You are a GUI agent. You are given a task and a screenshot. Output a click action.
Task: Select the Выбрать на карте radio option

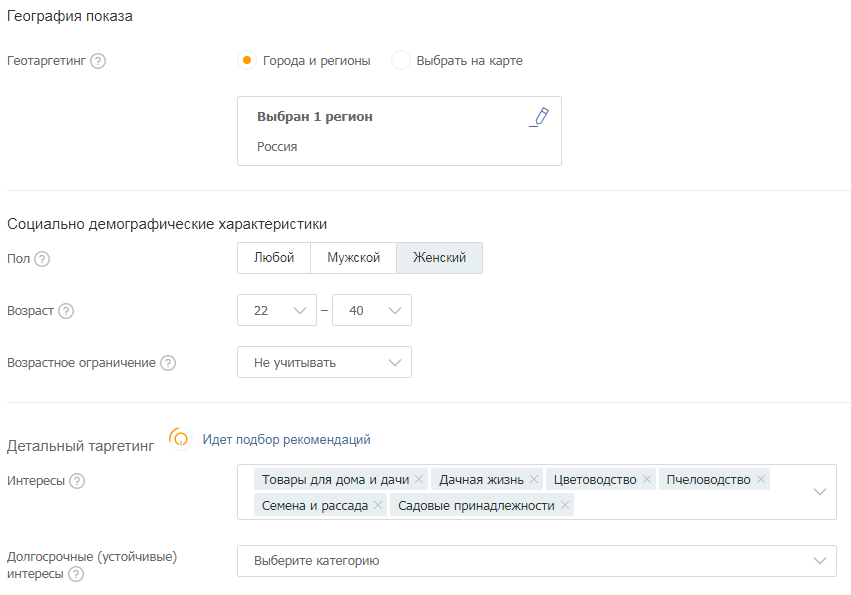click(401, 60)
